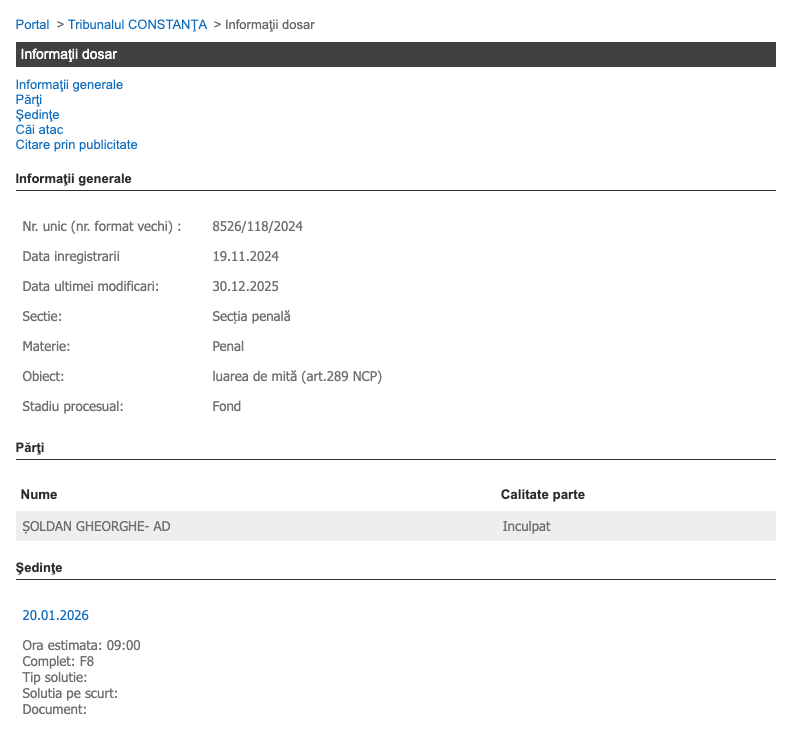Jump to Informaţii generale via top navigation link

coord(69,85)
